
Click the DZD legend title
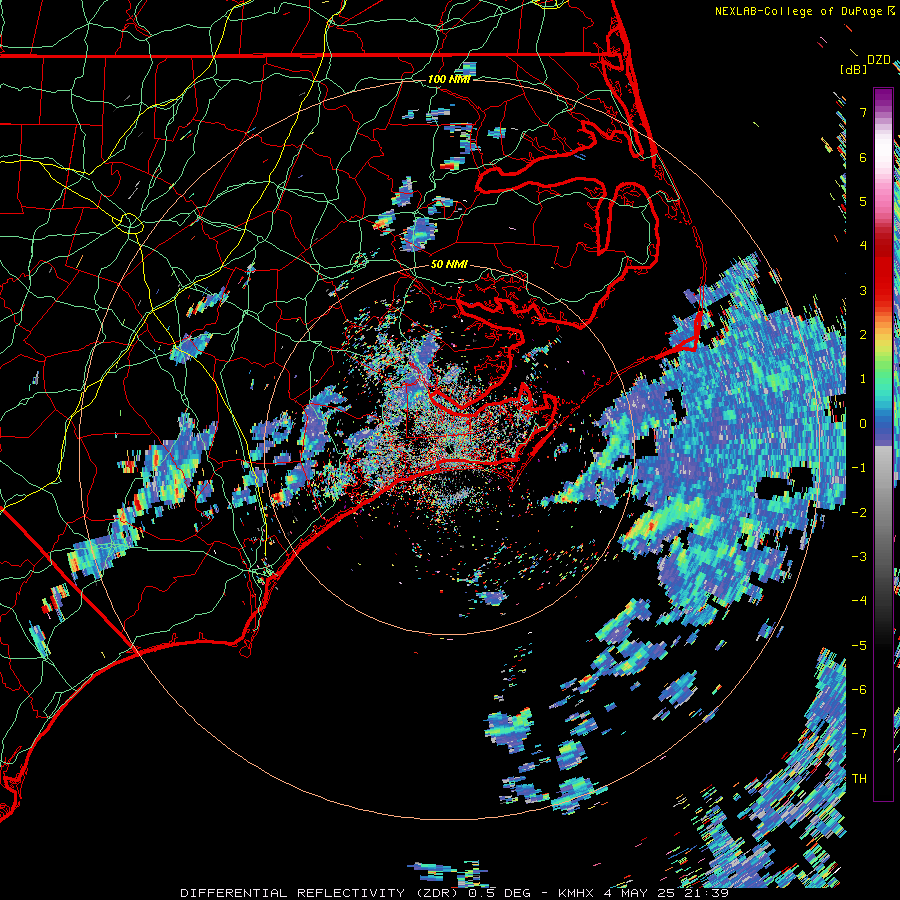click(879, 60)
